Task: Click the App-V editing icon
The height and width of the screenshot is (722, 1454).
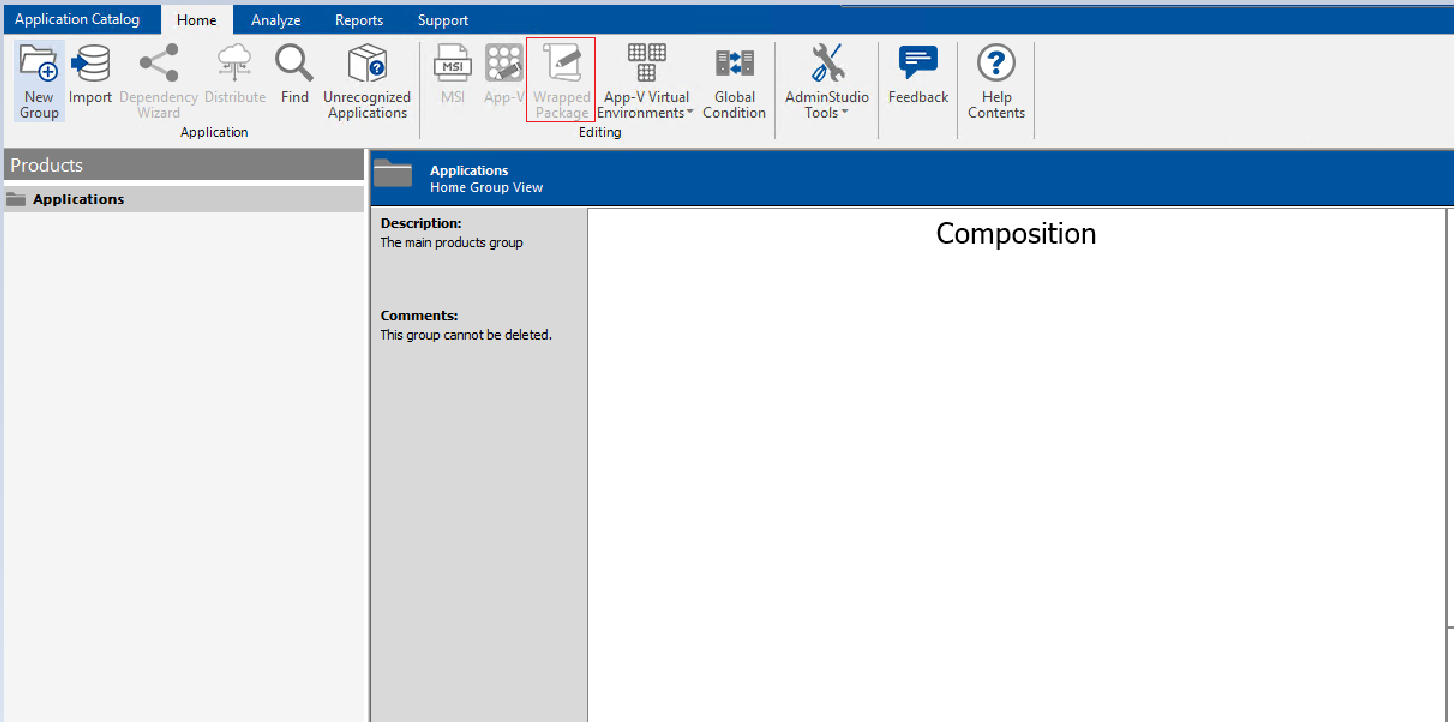Action: click(504, 65)
